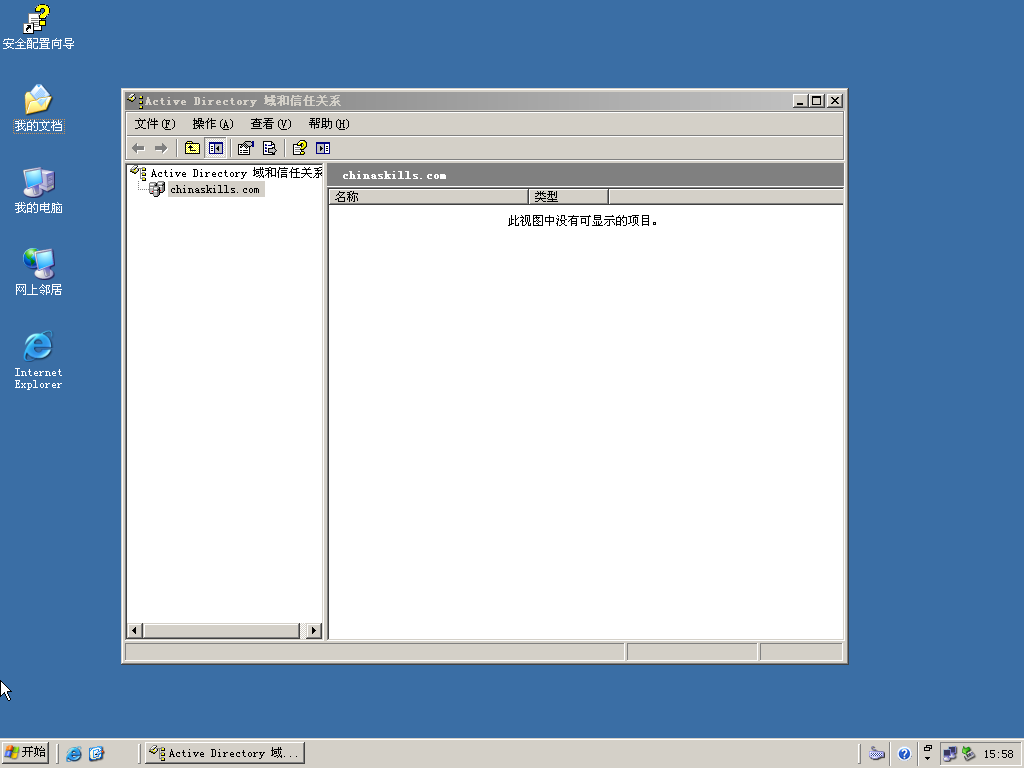Viewport: 1024px width, 768px height.
Task: Minimize the Active Directory window
Action: (x=801, y=101)
